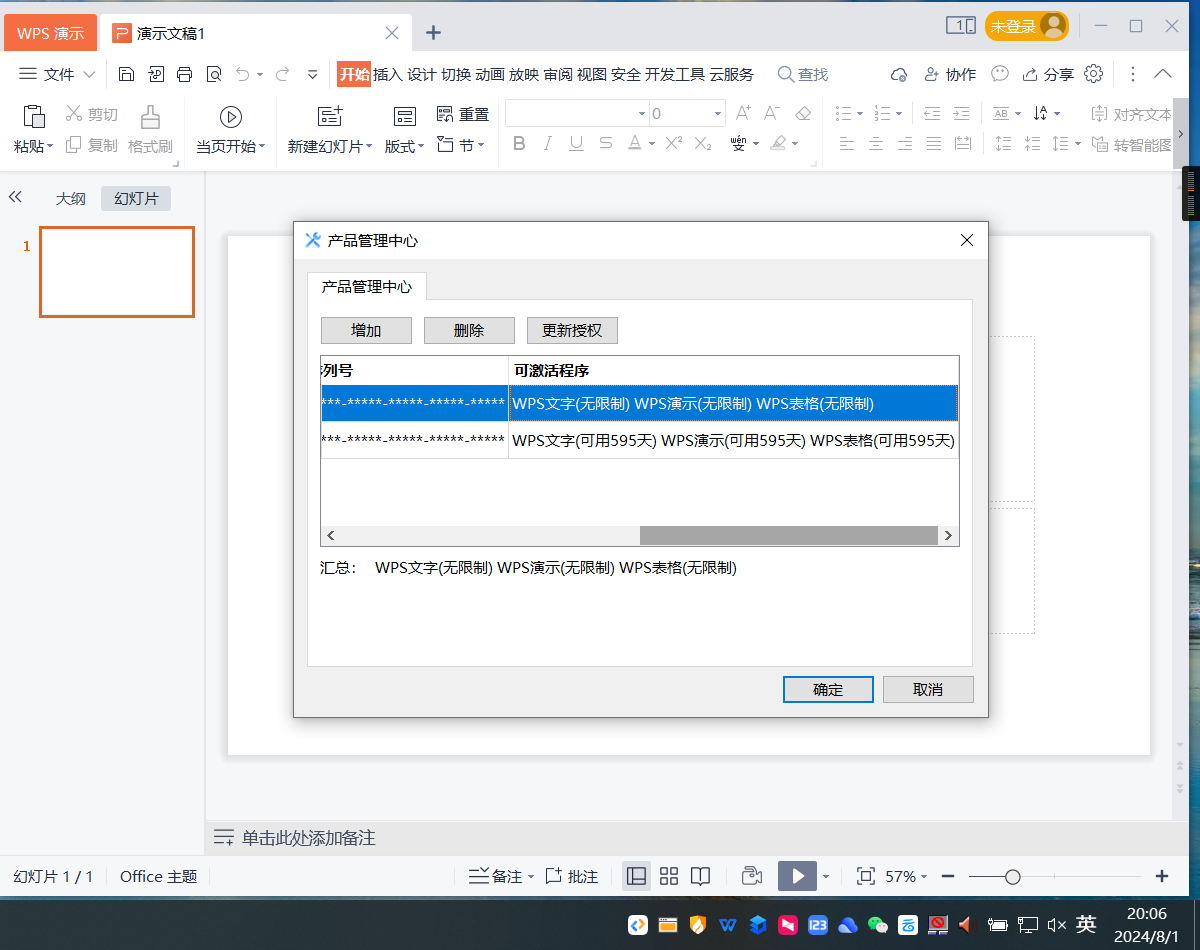Expand the 文件 menu dropdown
1200x950 pixels.
click(x=58, y=74)
